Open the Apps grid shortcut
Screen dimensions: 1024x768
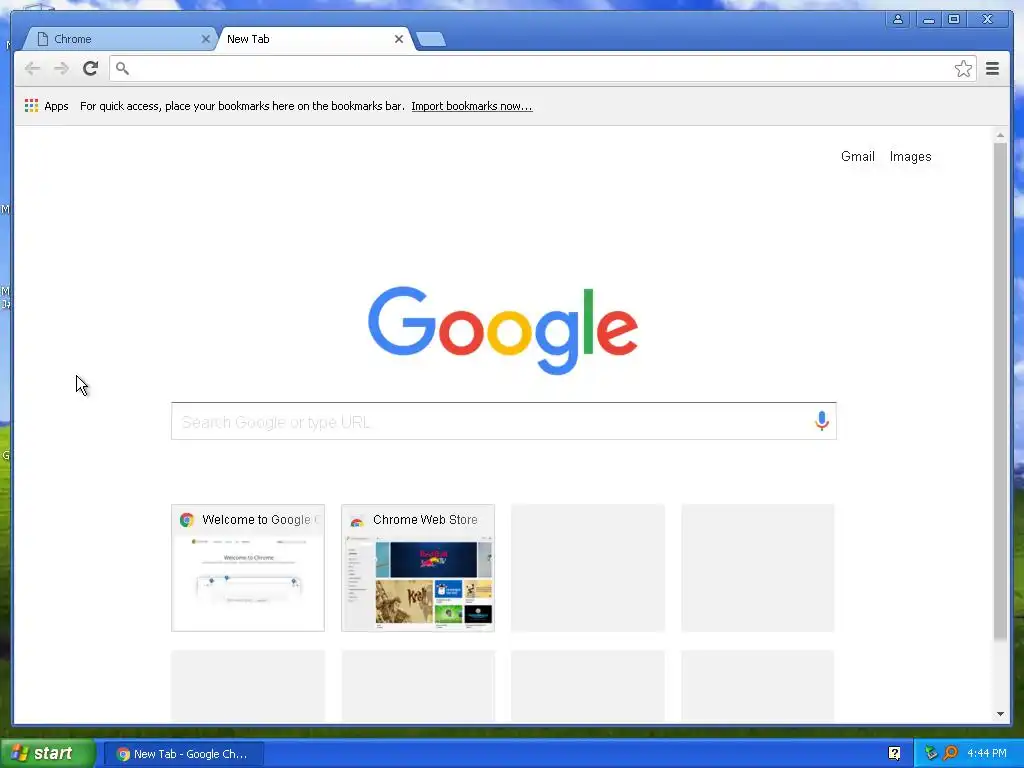(46, 106)
